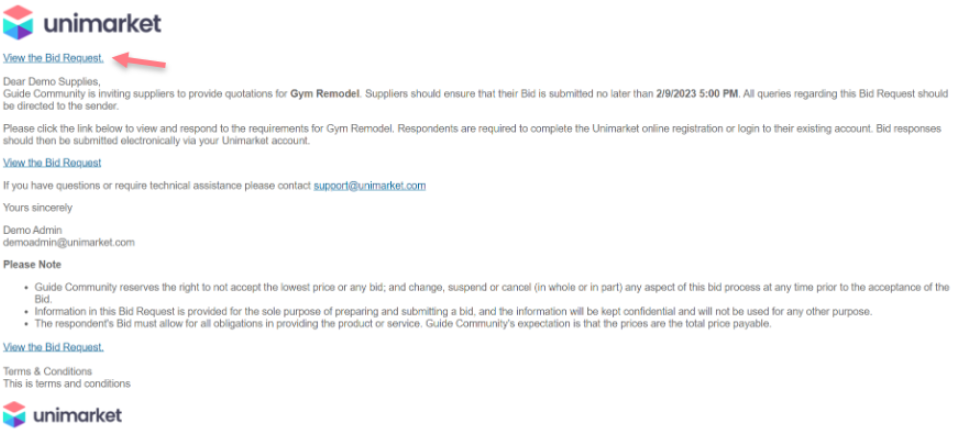Click the bullet about confidential bid information
954x429 pixels.
tap(447, 311)
